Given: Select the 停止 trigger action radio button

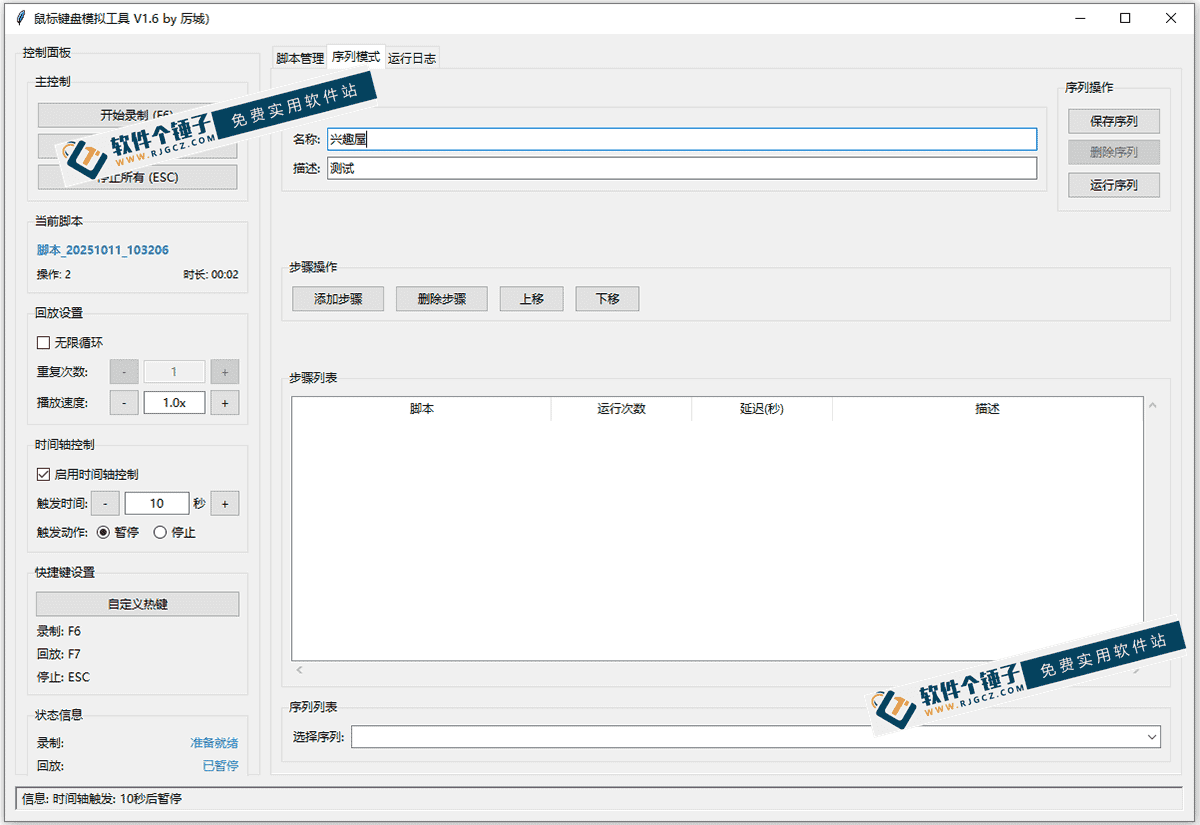Looking at the screenshot, I should [x=159, y=533].
